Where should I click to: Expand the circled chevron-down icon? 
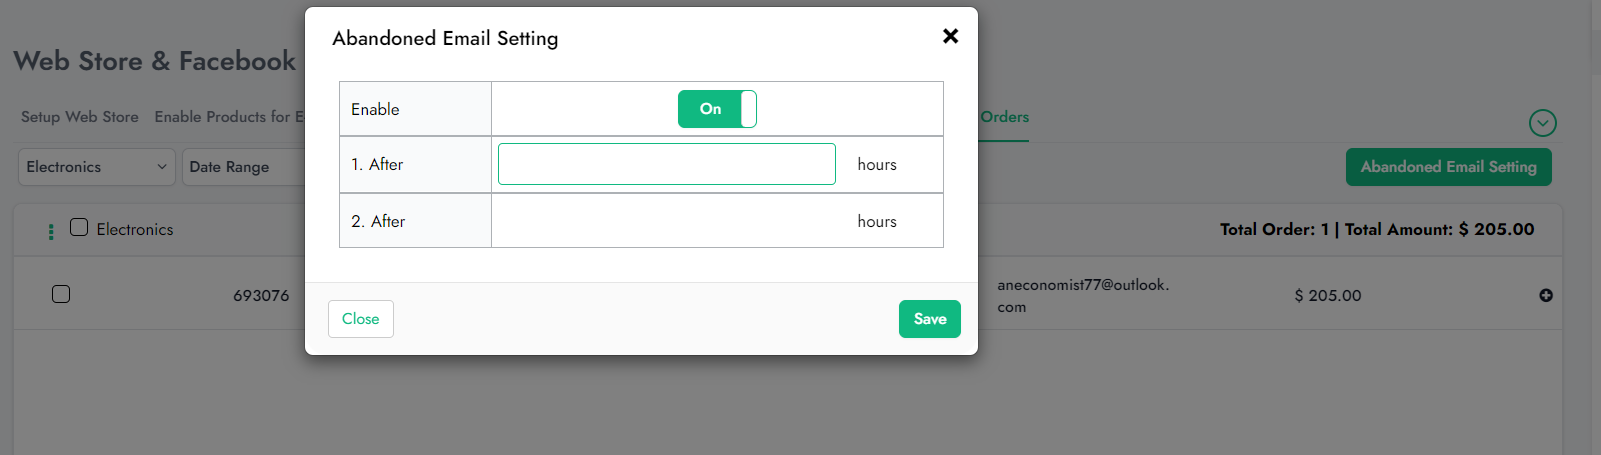point(1542,123)
